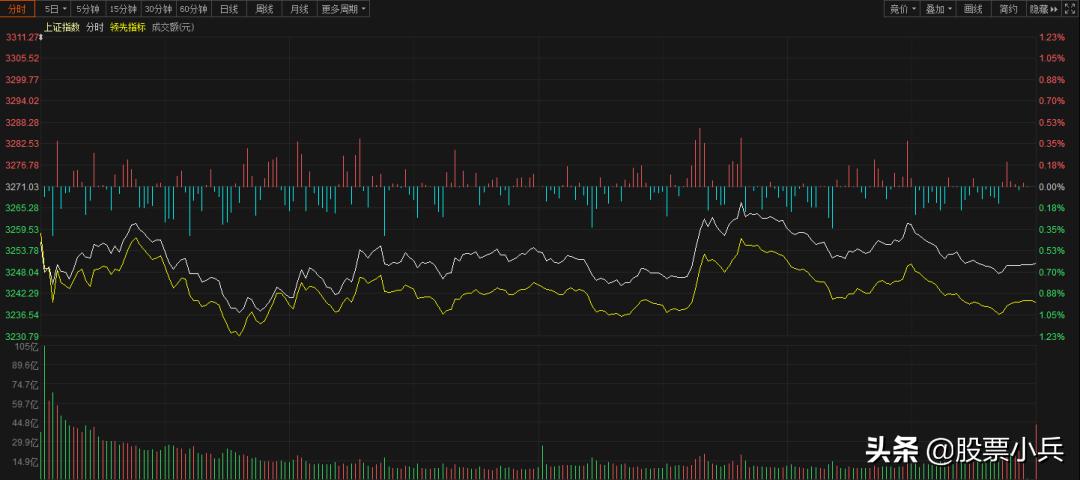Click the 画线 drawing tool button

coord(973,9)
